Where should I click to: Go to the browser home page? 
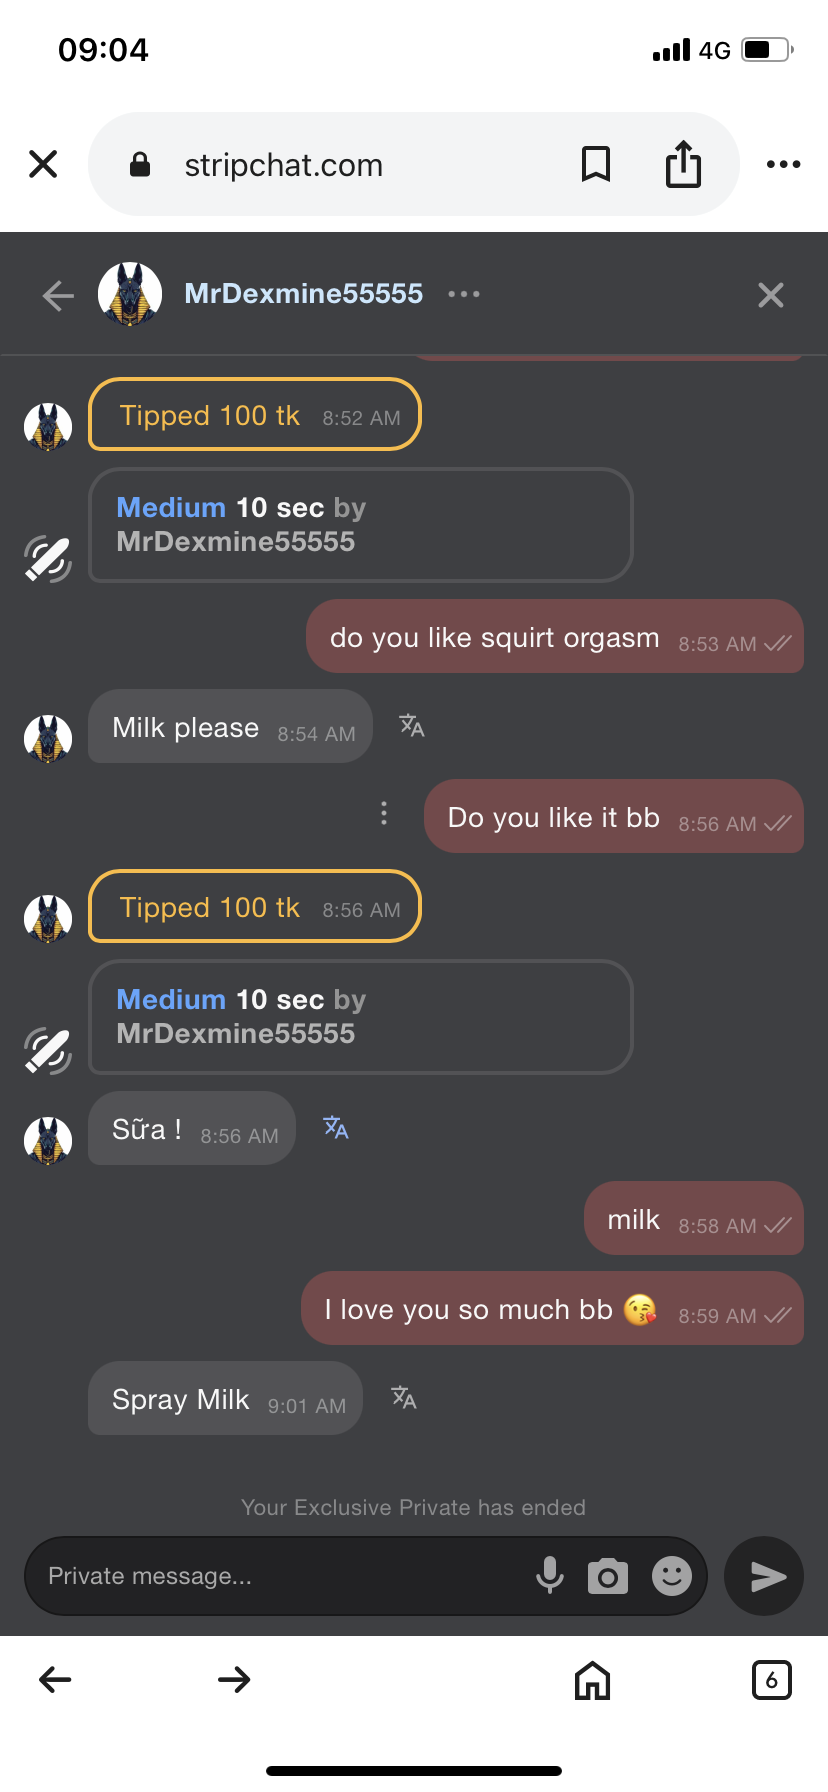click(592, 1680)
